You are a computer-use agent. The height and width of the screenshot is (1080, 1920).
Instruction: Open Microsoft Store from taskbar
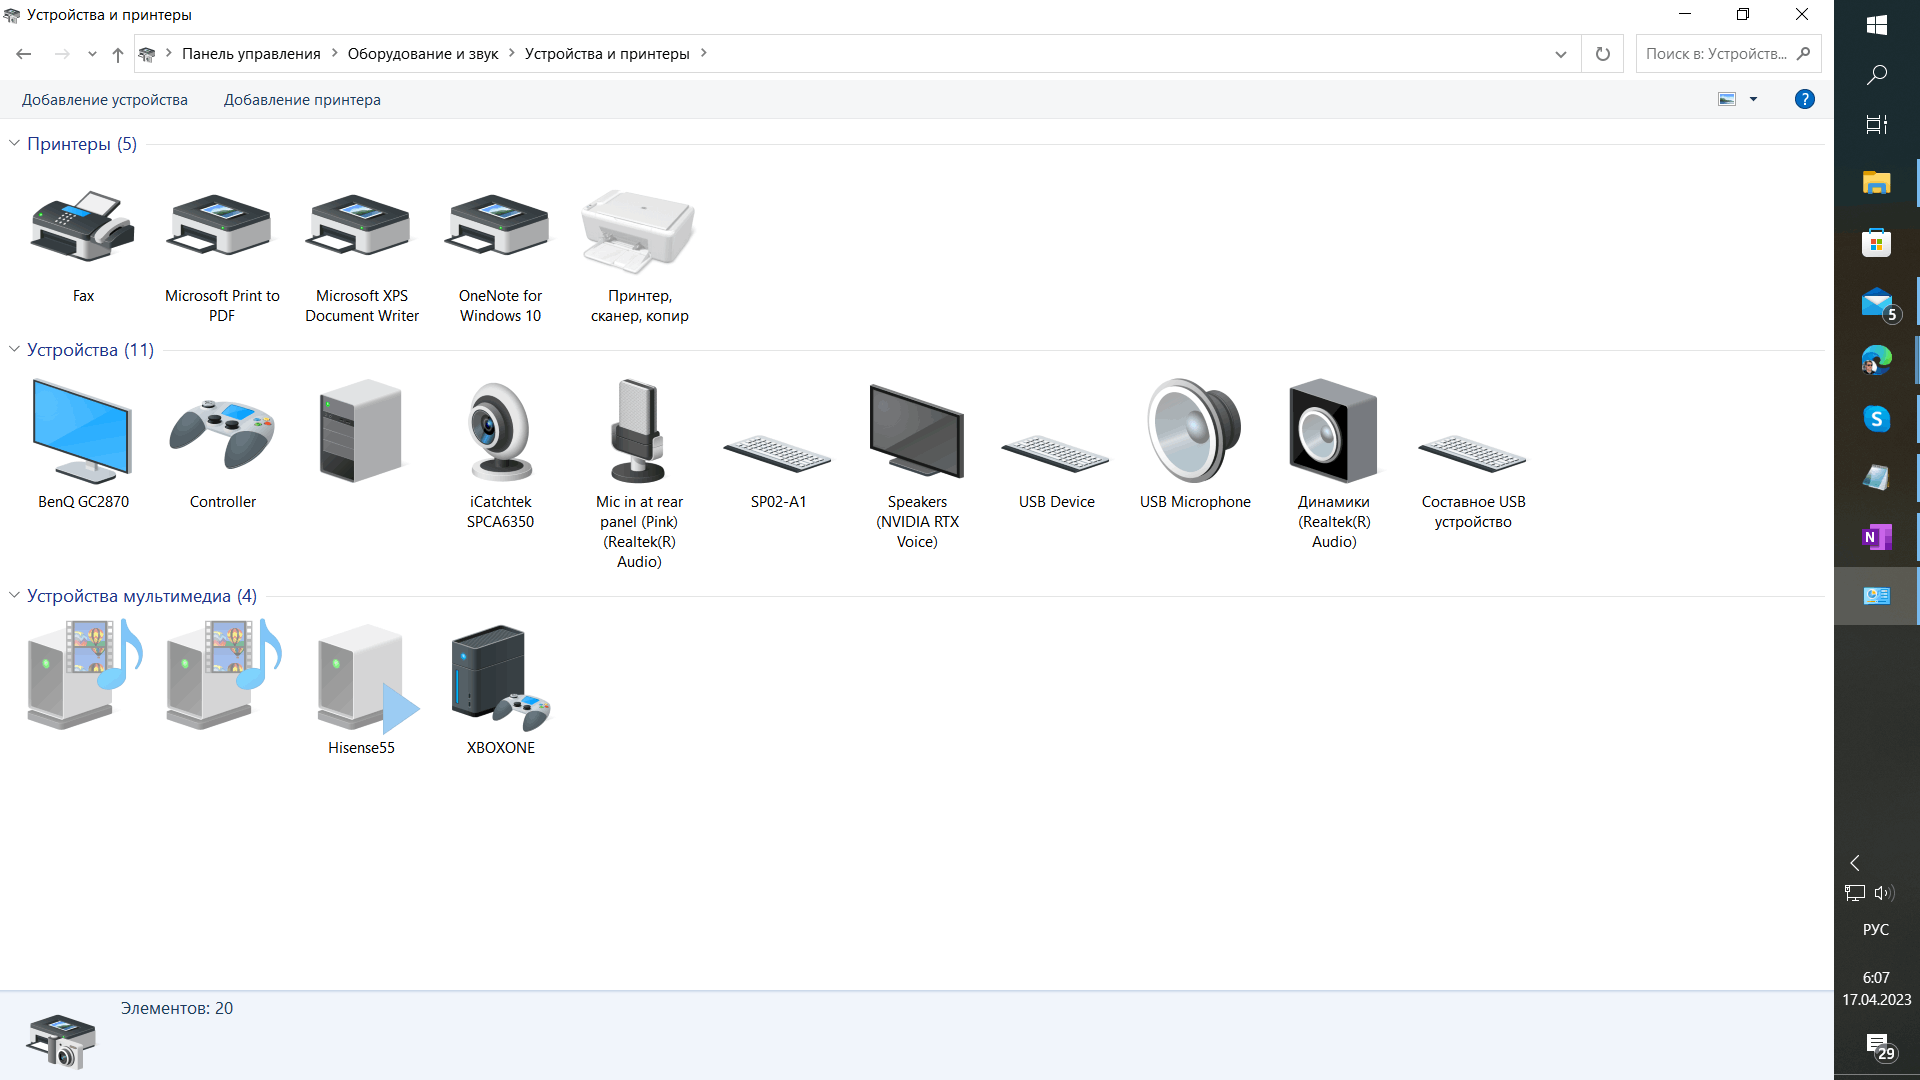1876,243
